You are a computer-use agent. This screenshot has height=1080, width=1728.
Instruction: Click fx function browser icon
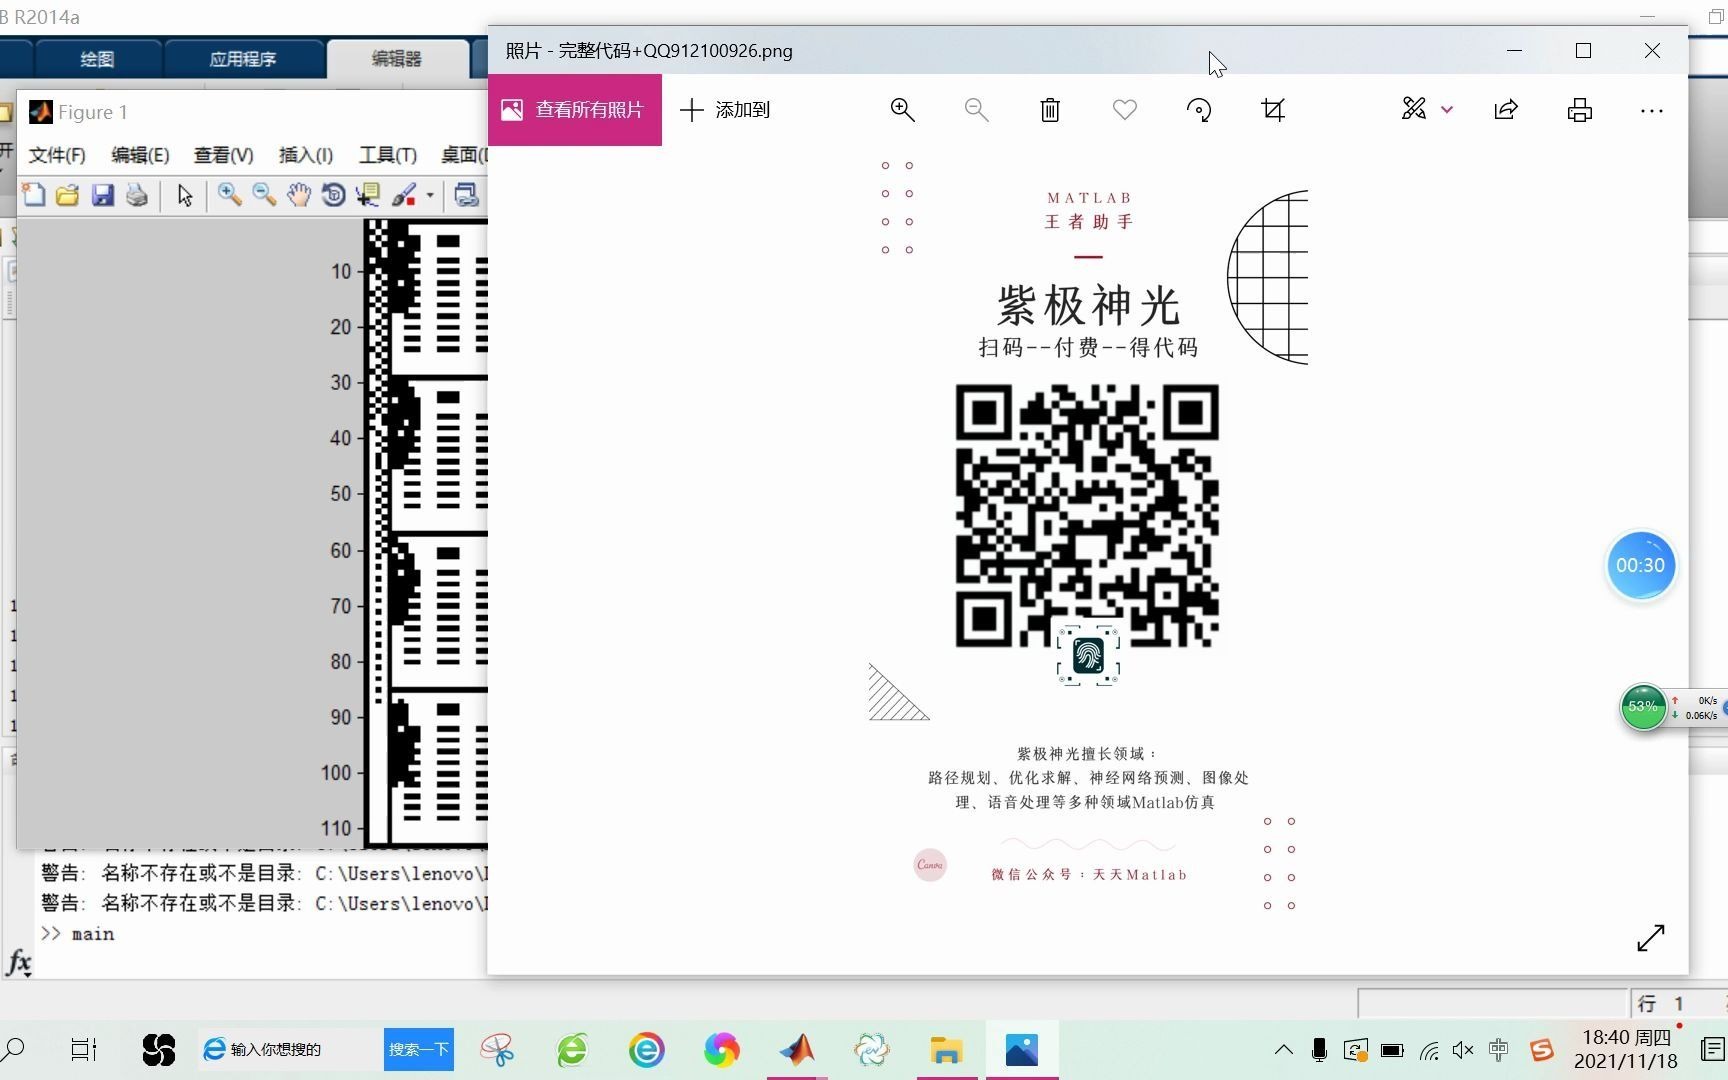[x=19, y=963]
